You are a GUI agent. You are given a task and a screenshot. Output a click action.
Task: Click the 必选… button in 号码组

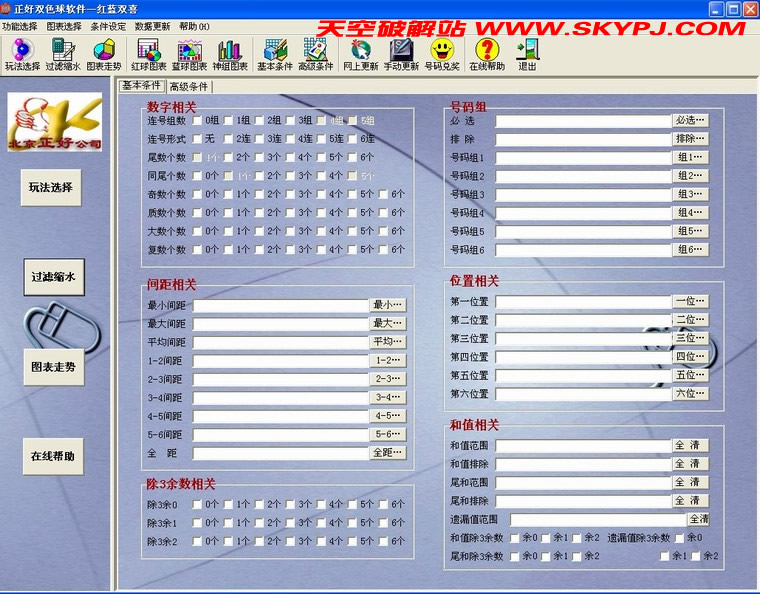(690, 120)
